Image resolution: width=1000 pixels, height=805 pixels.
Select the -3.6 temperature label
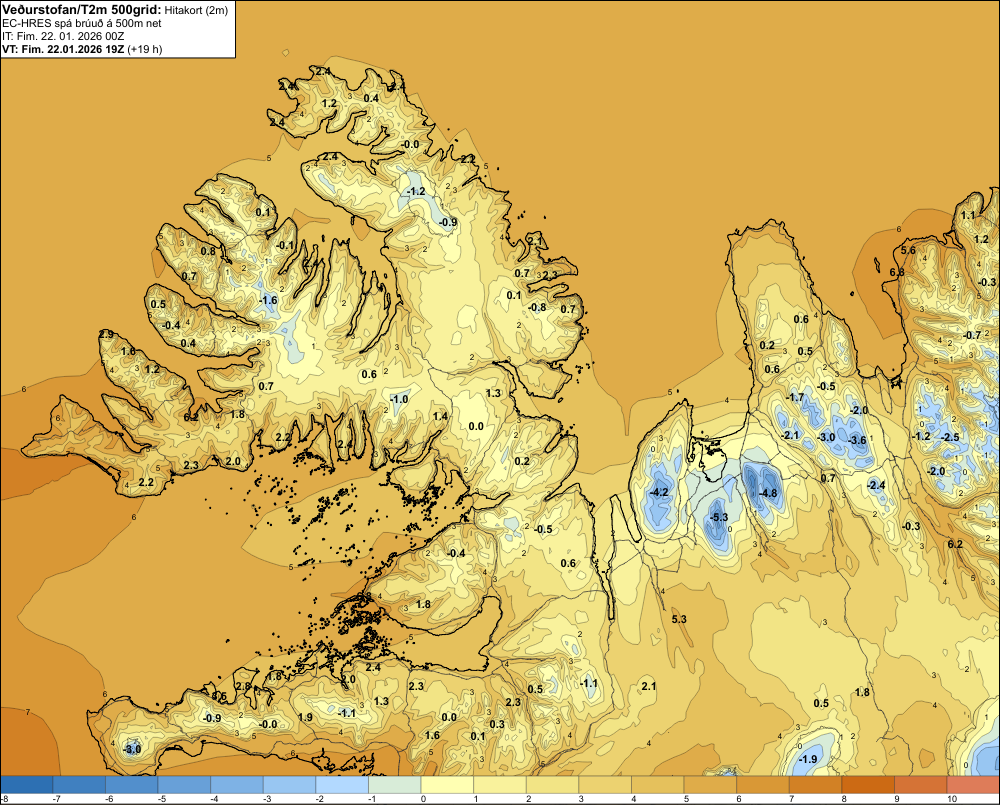click(858, 440)
